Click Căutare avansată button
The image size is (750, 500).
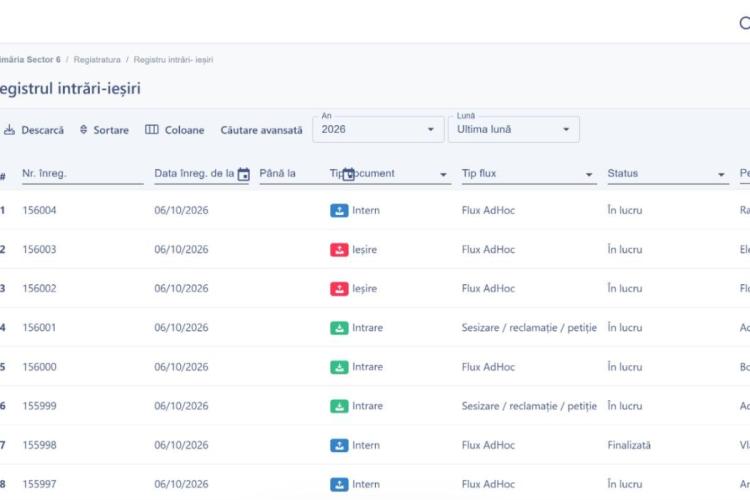261,130
